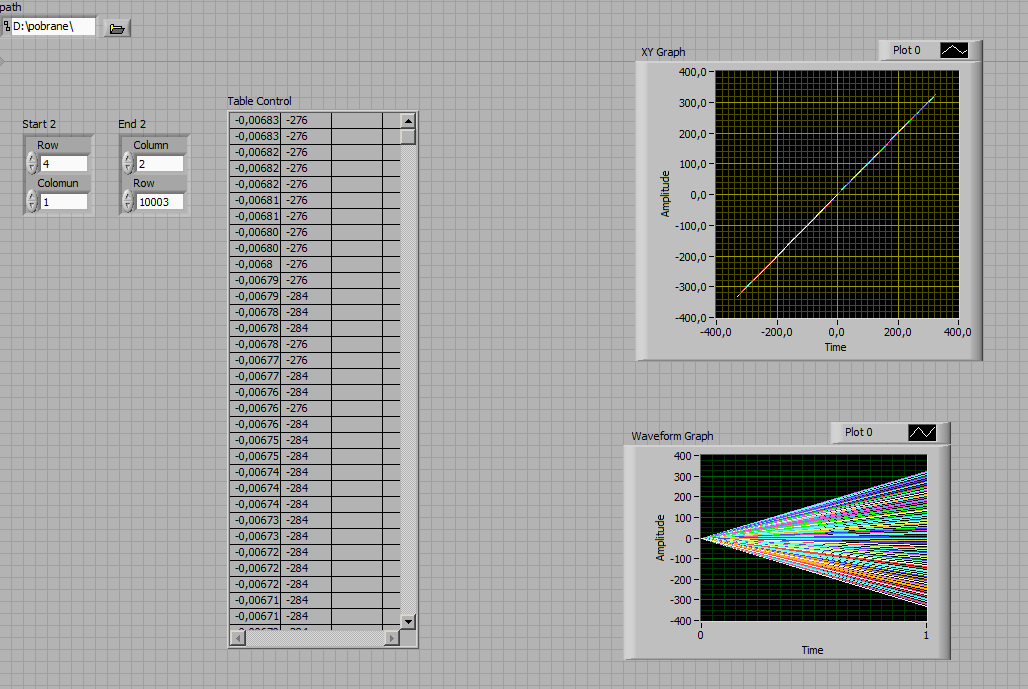Click Waveform Graph Plot 0 label
The image size is (1028, 689).
pos(858,433)
